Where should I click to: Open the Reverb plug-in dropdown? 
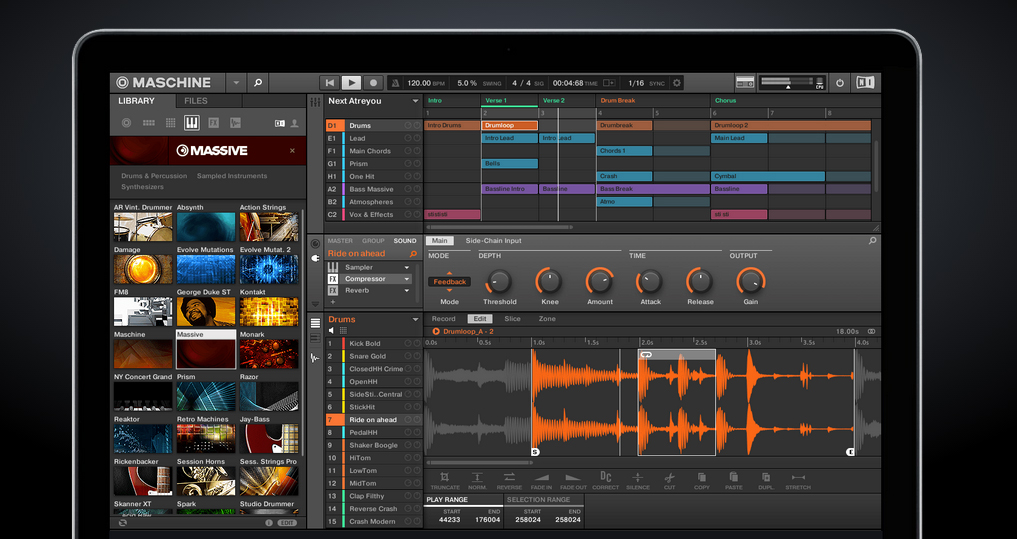[407, 291]
